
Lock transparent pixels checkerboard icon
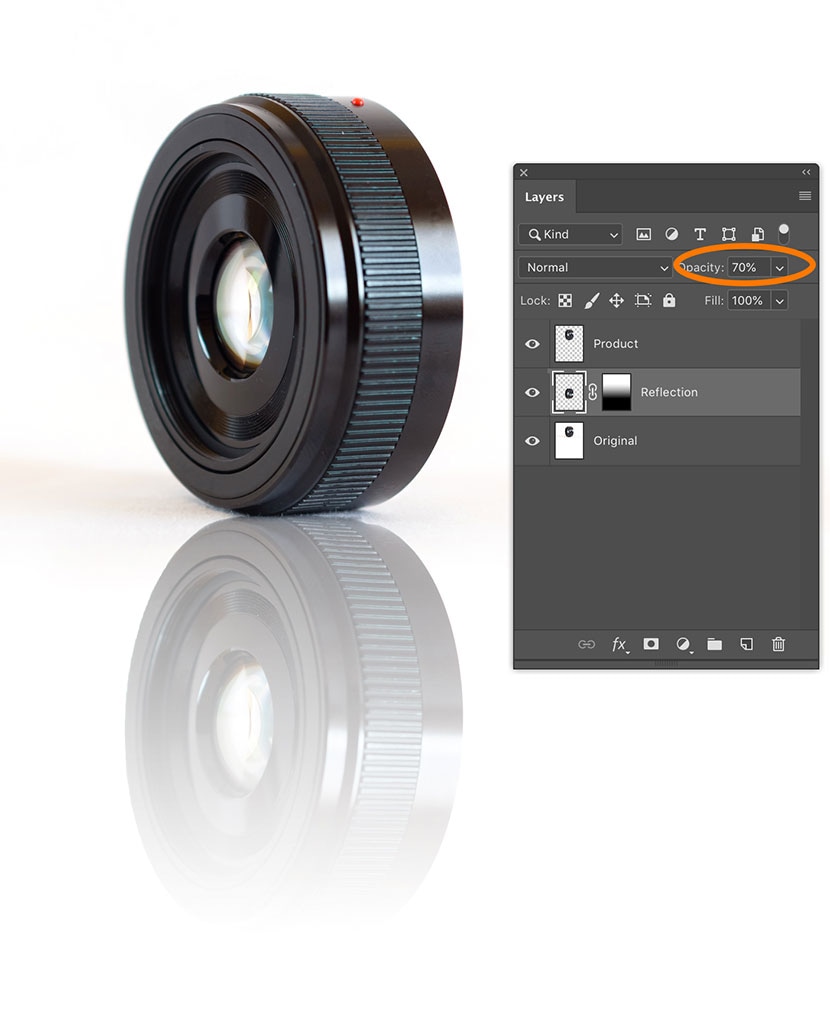pos(565,300)
